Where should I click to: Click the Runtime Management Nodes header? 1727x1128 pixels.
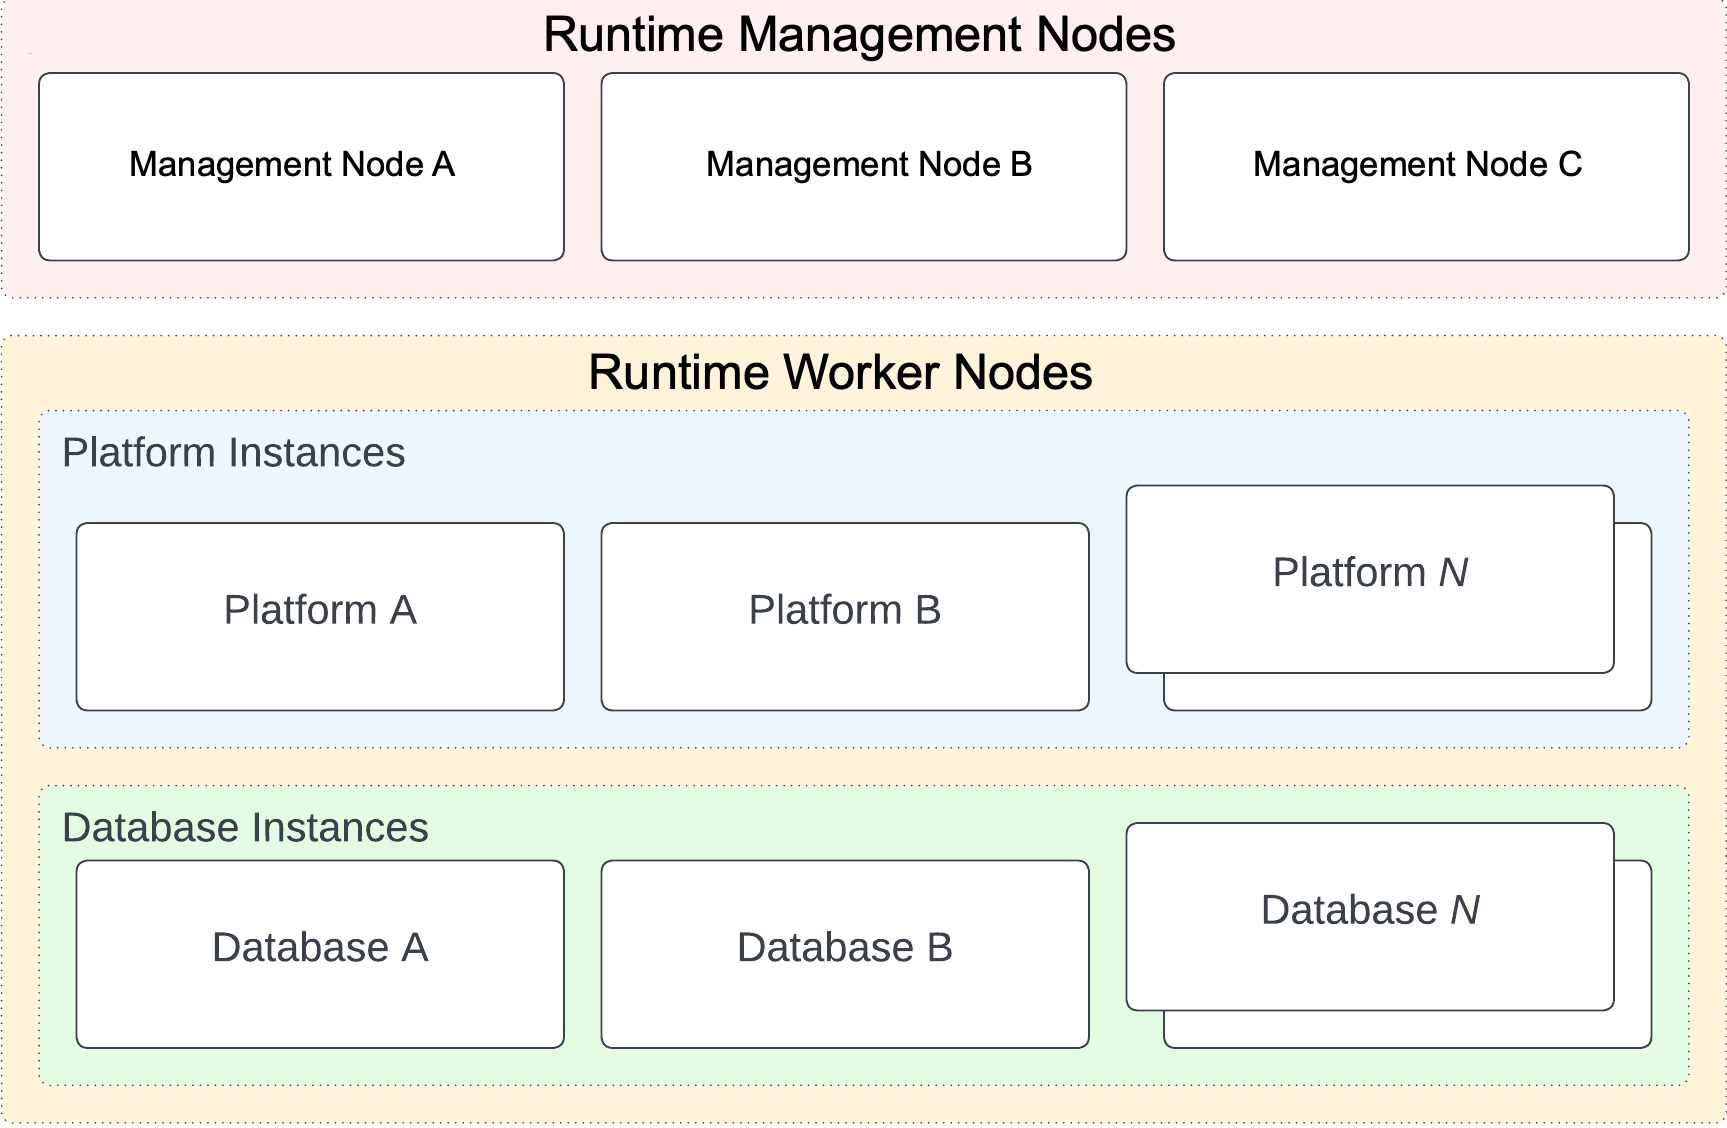pyautogui.click(x=860, y=38)
